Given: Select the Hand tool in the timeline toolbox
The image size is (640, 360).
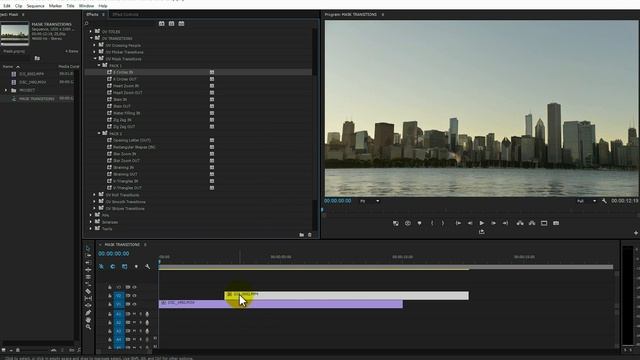Looking at the screenshot, I should (x=88, y=320).
